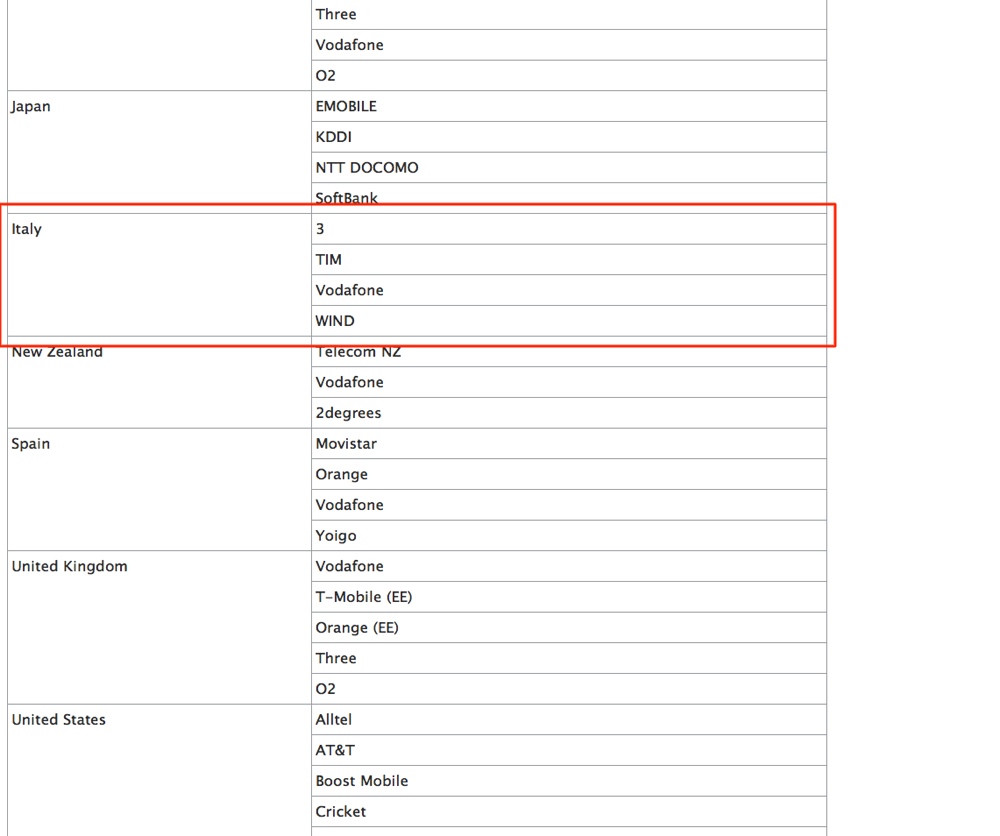Click the Japan country cell

click(31, 107)
